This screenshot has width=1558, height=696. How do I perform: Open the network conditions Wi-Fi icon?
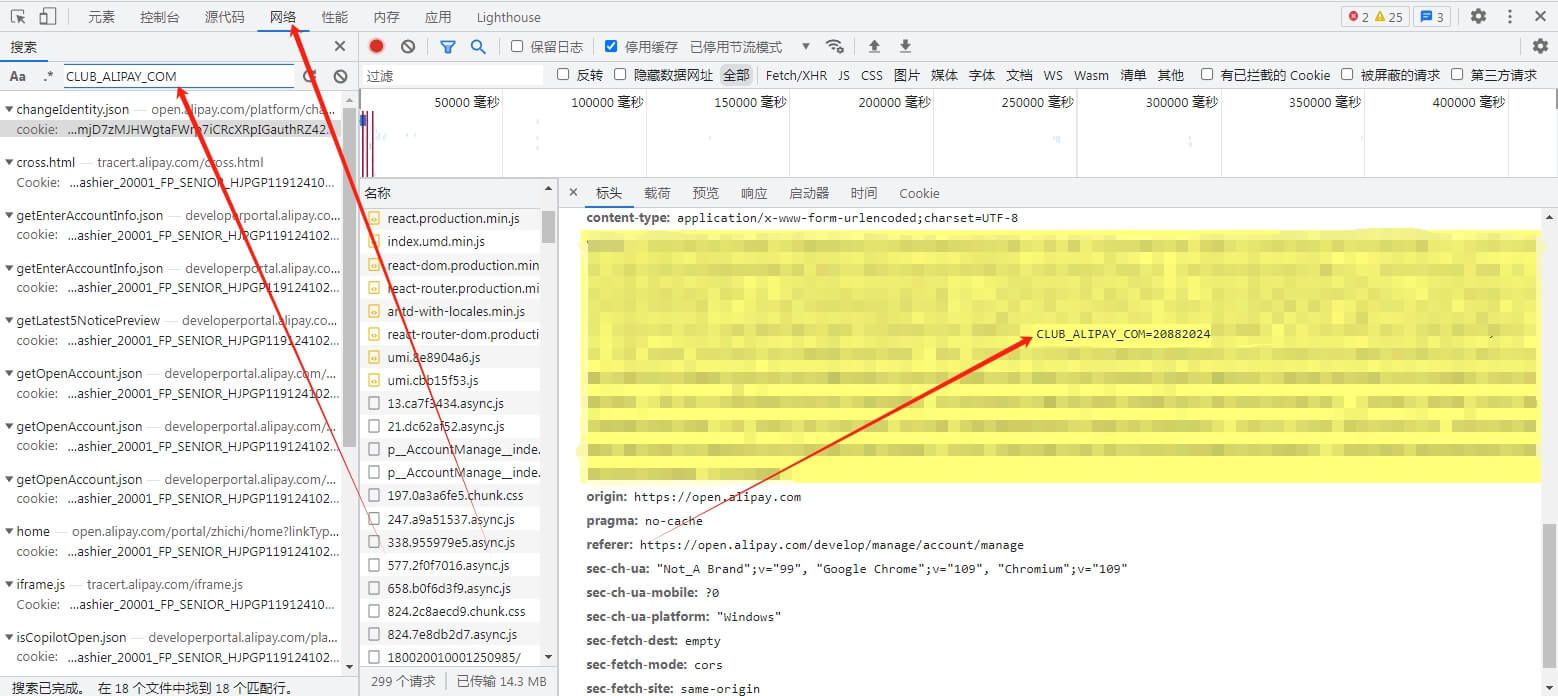(834, 46)
